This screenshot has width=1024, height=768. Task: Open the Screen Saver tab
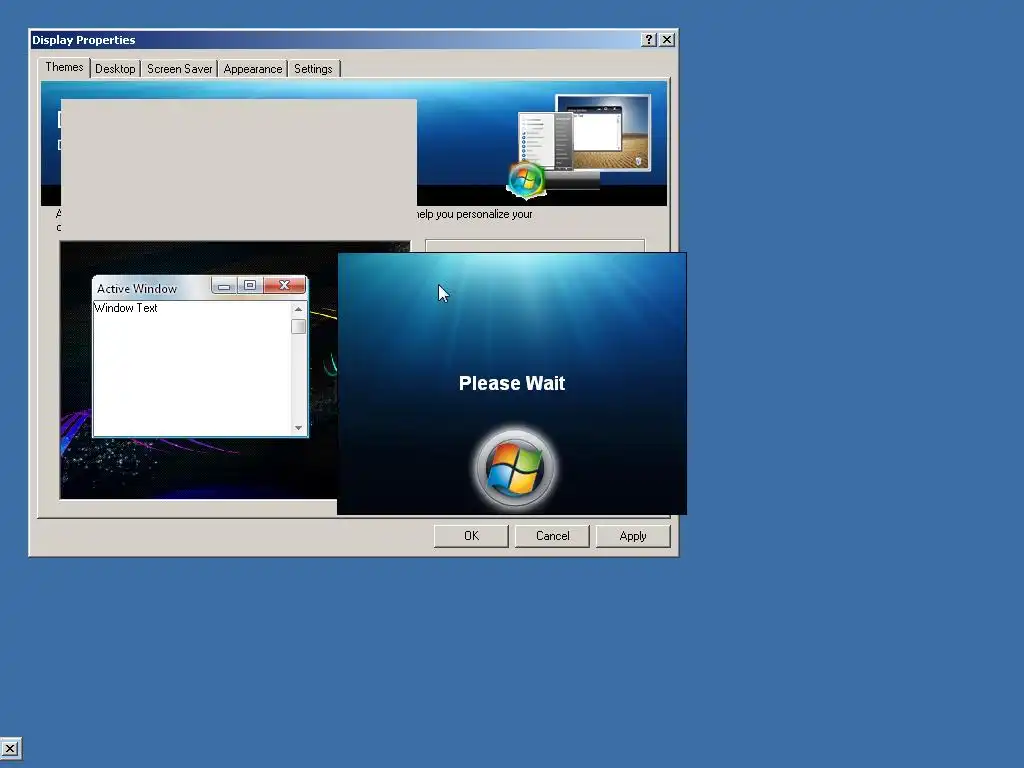tap(180, 69)
